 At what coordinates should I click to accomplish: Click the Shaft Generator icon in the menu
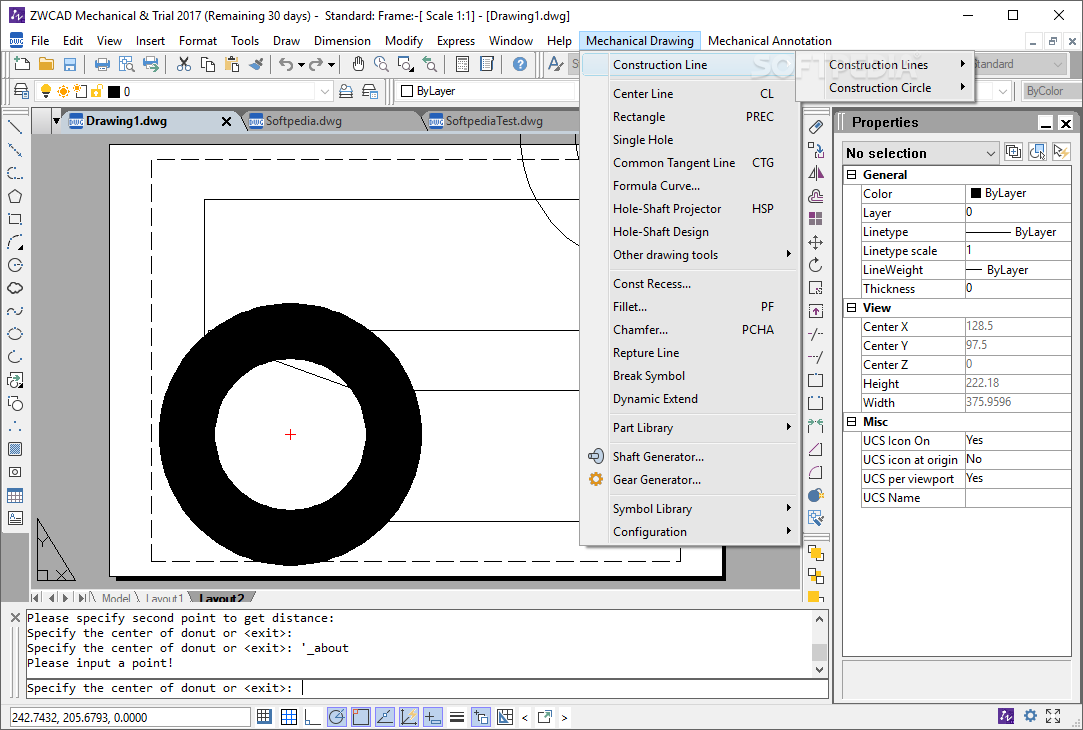595,457
